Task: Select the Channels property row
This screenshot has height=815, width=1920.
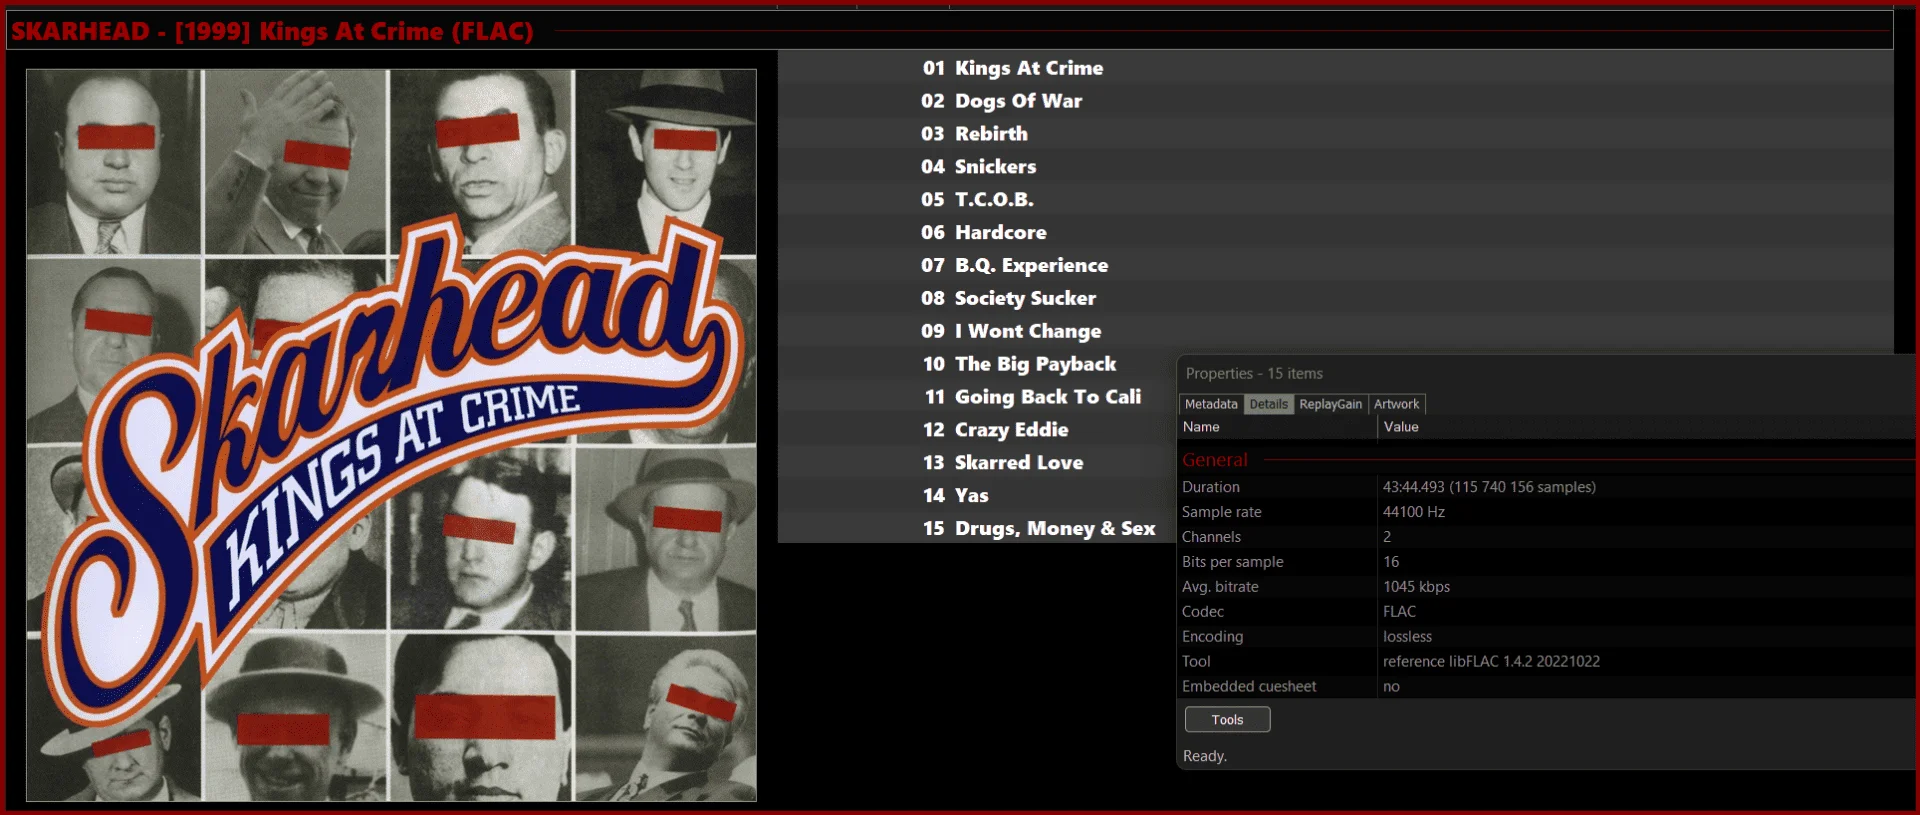Action: click(1547, 537)
